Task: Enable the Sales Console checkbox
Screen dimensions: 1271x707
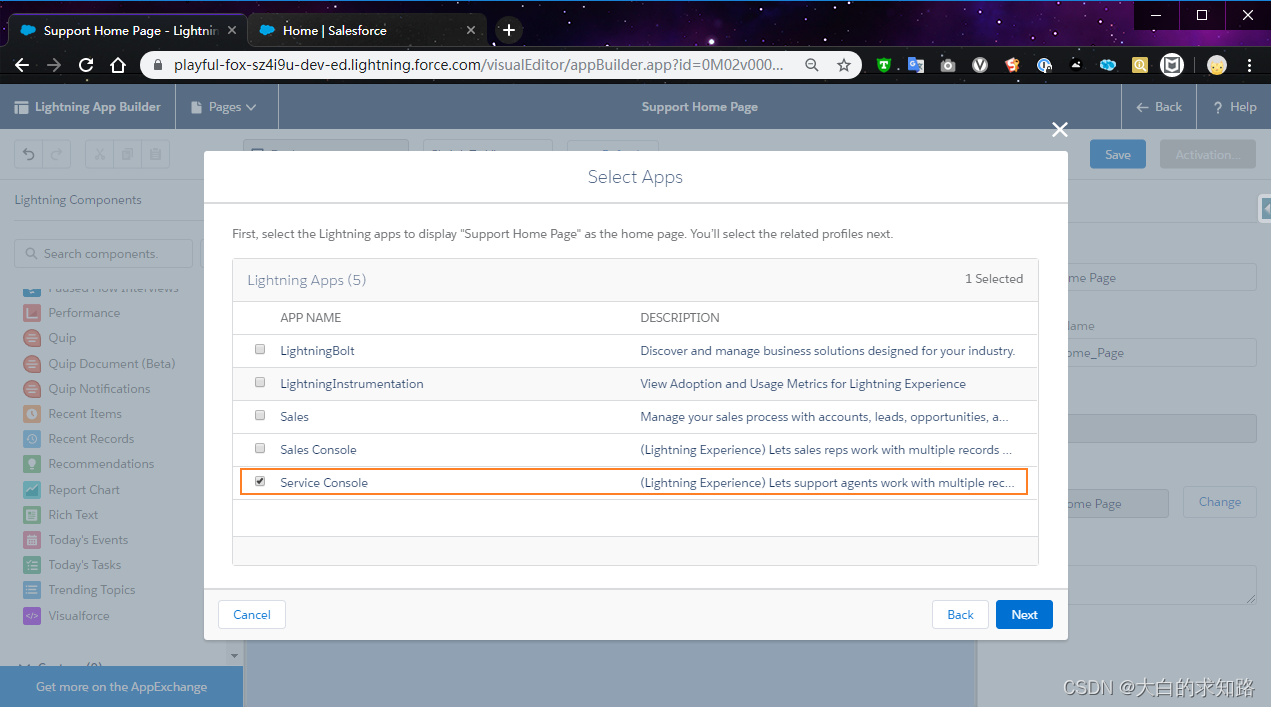Action: (260, 448)
